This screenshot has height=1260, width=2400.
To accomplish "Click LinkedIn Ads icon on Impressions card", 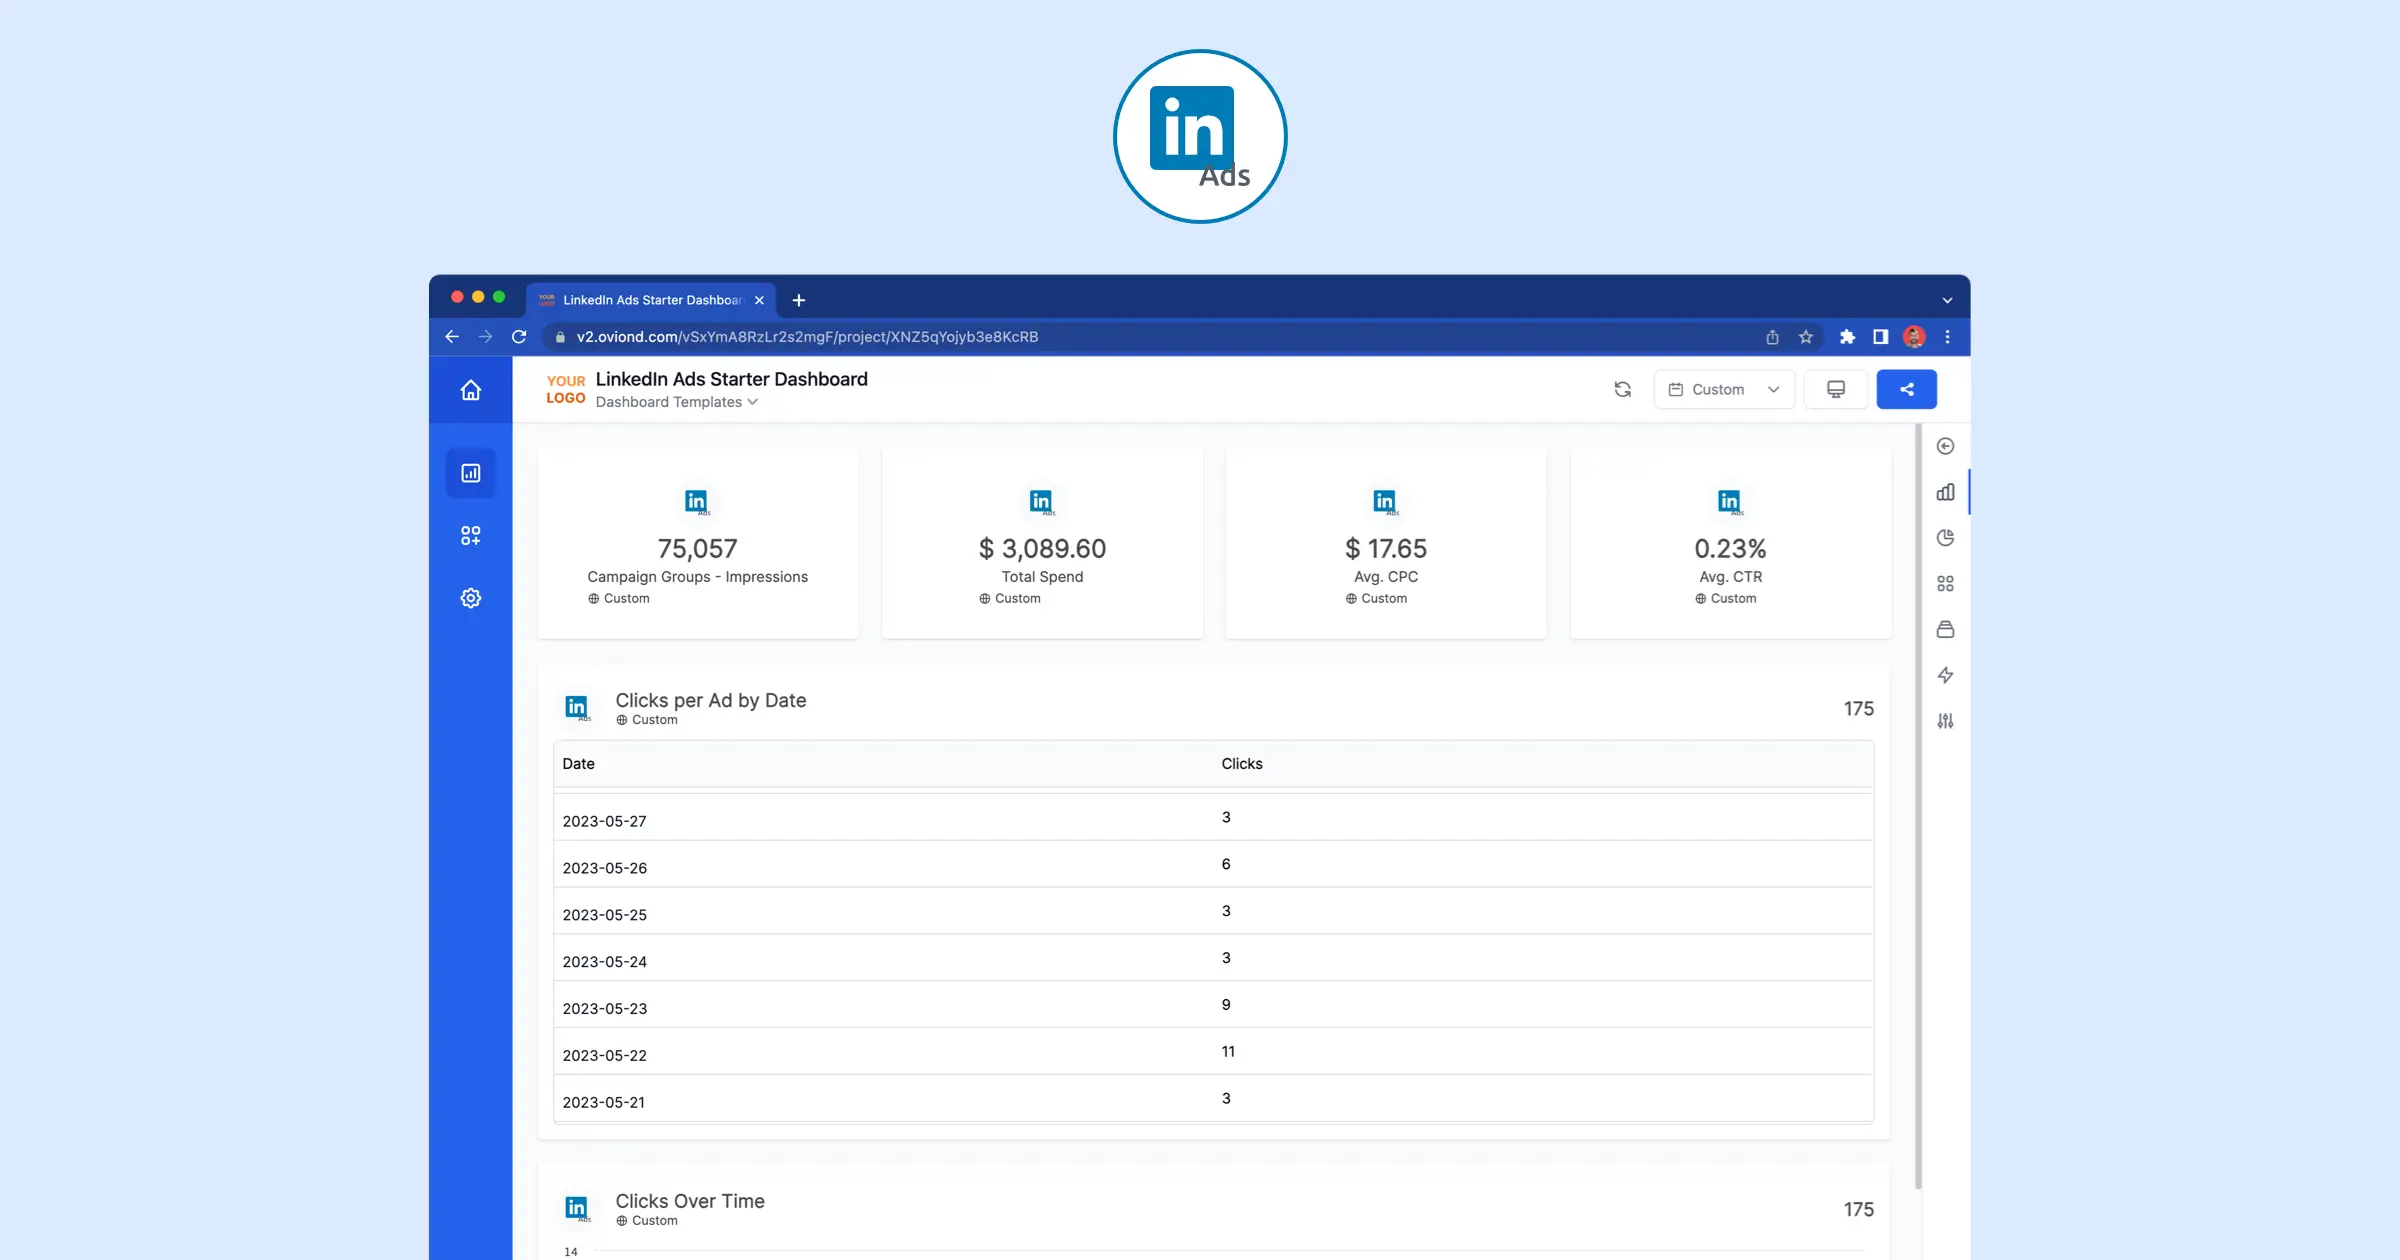I will click(697, 501).
